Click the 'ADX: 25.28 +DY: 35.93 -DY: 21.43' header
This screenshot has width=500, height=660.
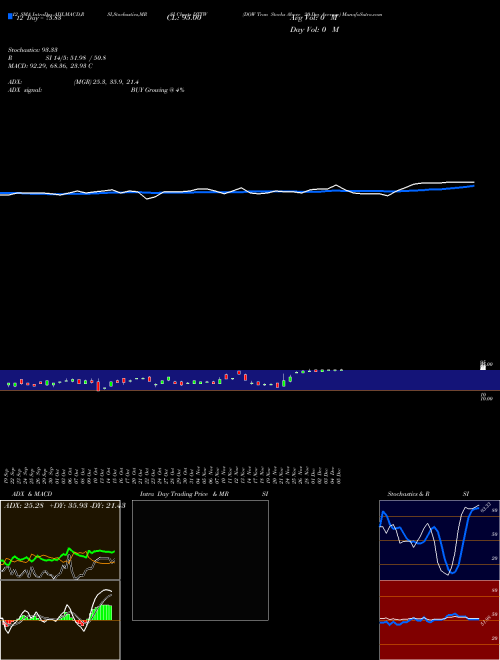click(x=64, y=506)
